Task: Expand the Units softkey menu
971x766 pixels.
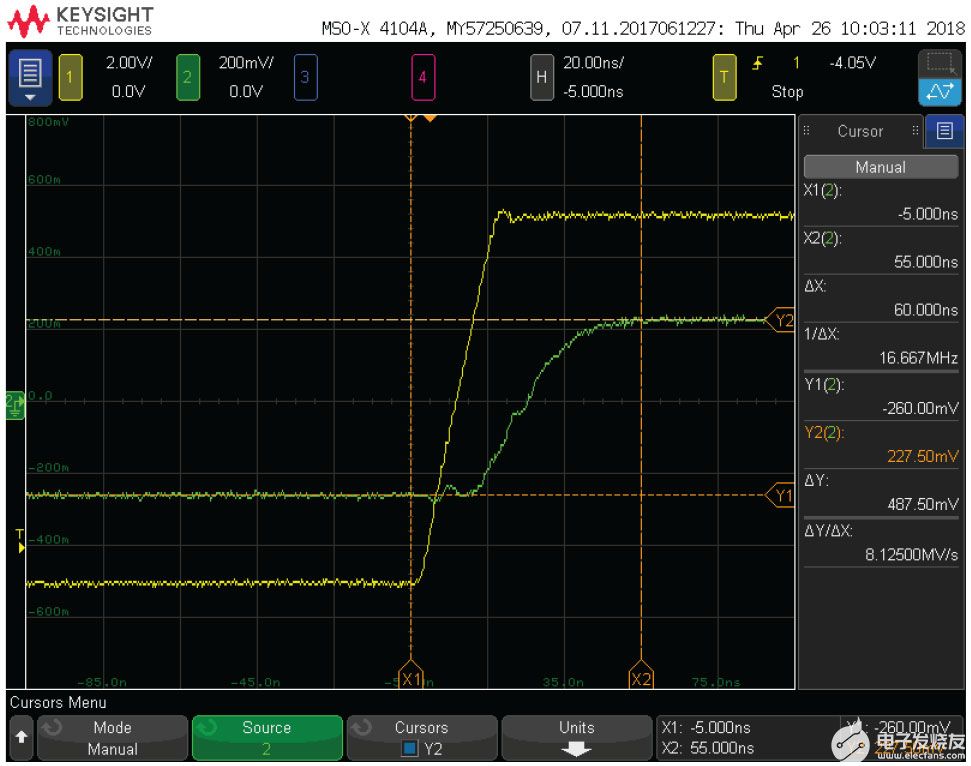Action: pyautogui.click(x=576, y=738)
